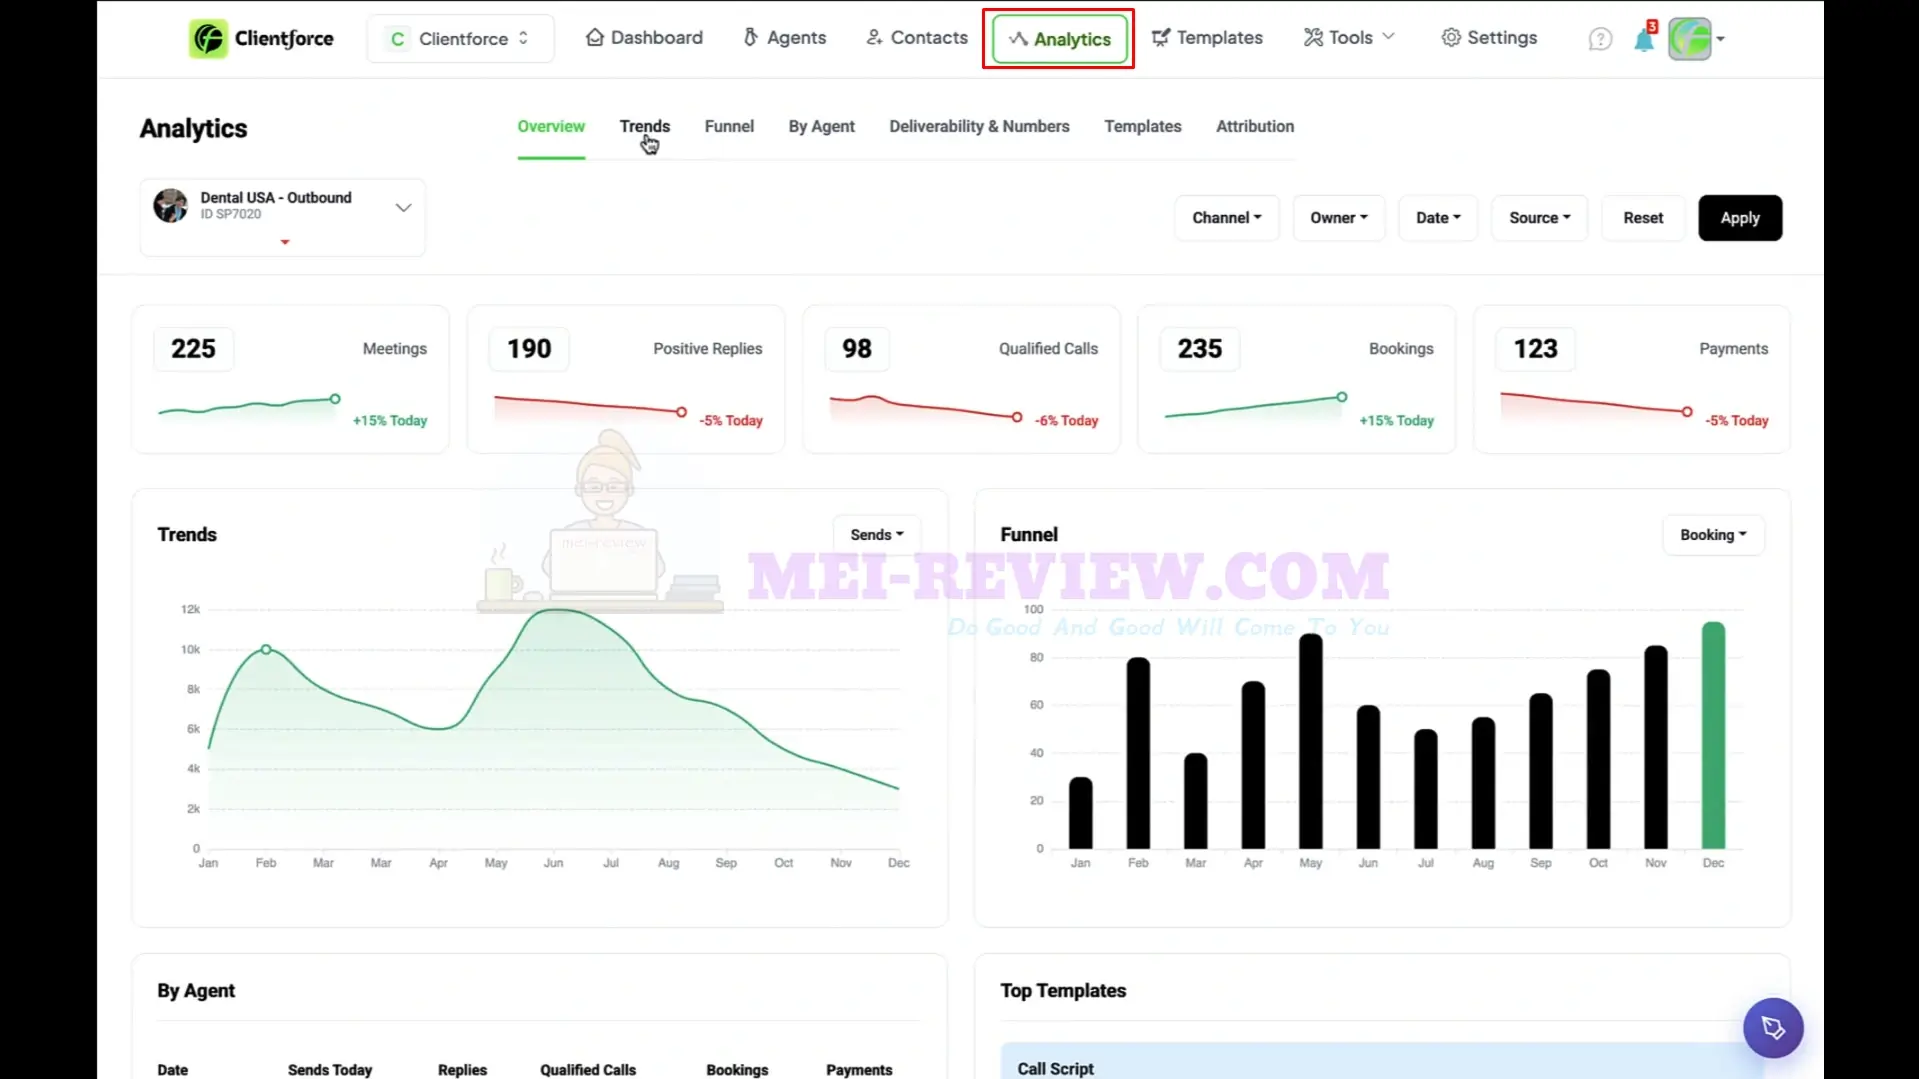Viewport: 1919px width, 1079px height.
Task: Click the Sends Today column header
Action: (330, 1070)
